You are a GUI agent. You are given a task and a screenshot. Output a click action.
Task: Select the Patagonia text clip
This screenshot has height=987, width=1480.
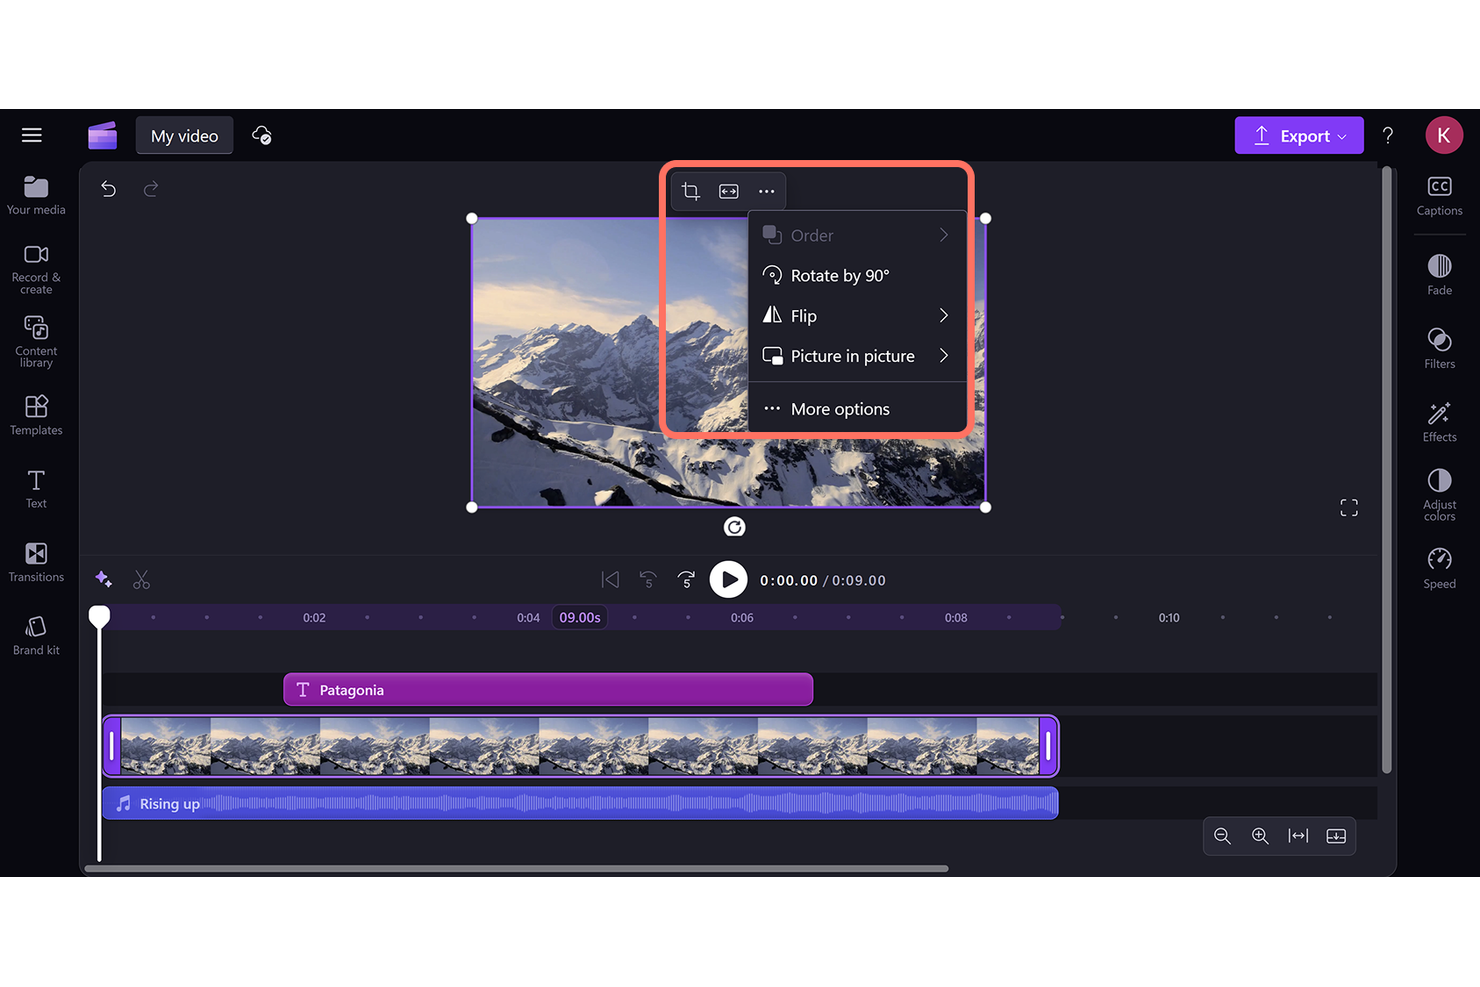tap(548, 689)
